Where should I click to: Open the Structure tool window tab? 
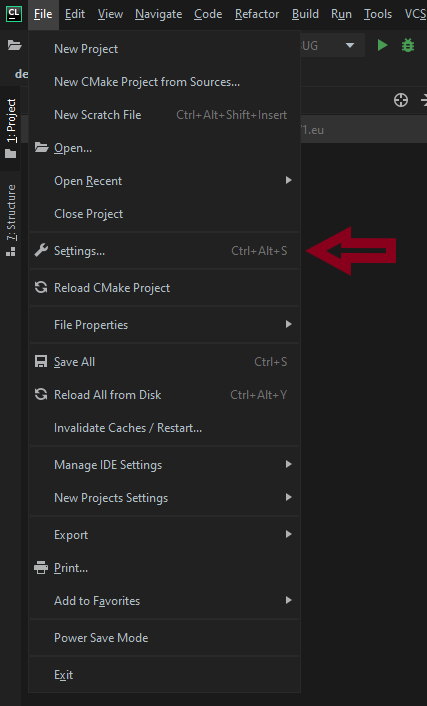[11, 221]
